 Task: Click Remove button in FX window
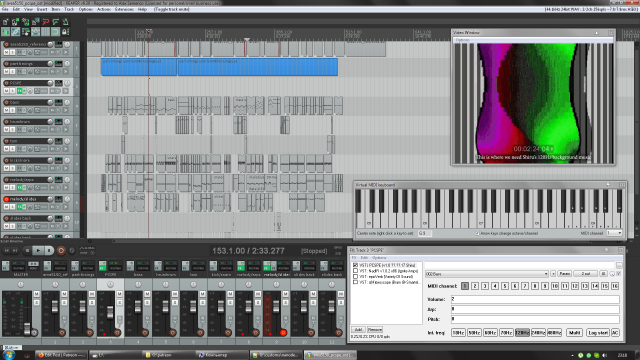(375, 329)
